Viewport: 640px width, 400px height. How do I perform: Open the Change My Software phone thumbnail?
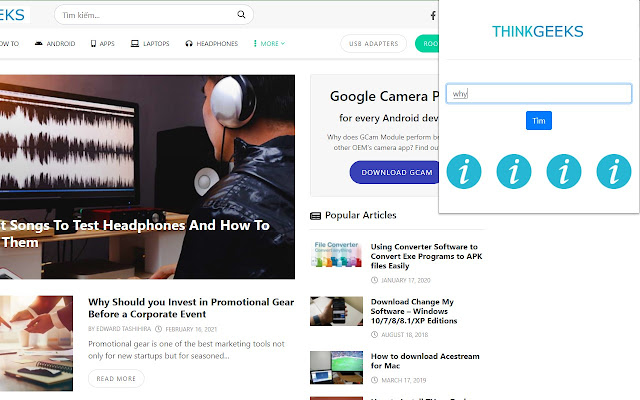point(336,311)
